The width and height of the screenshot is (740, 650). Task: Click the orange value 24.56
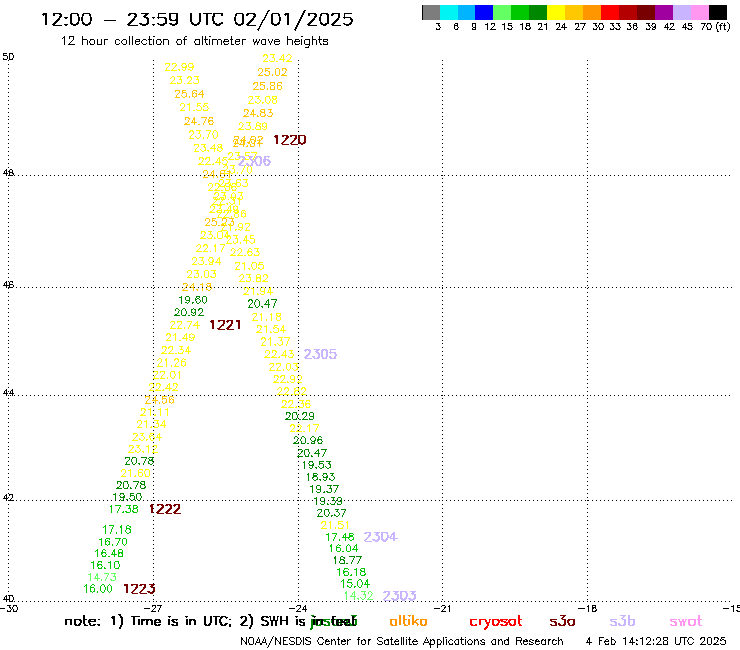pyautogui.click(x=159, y=400)
